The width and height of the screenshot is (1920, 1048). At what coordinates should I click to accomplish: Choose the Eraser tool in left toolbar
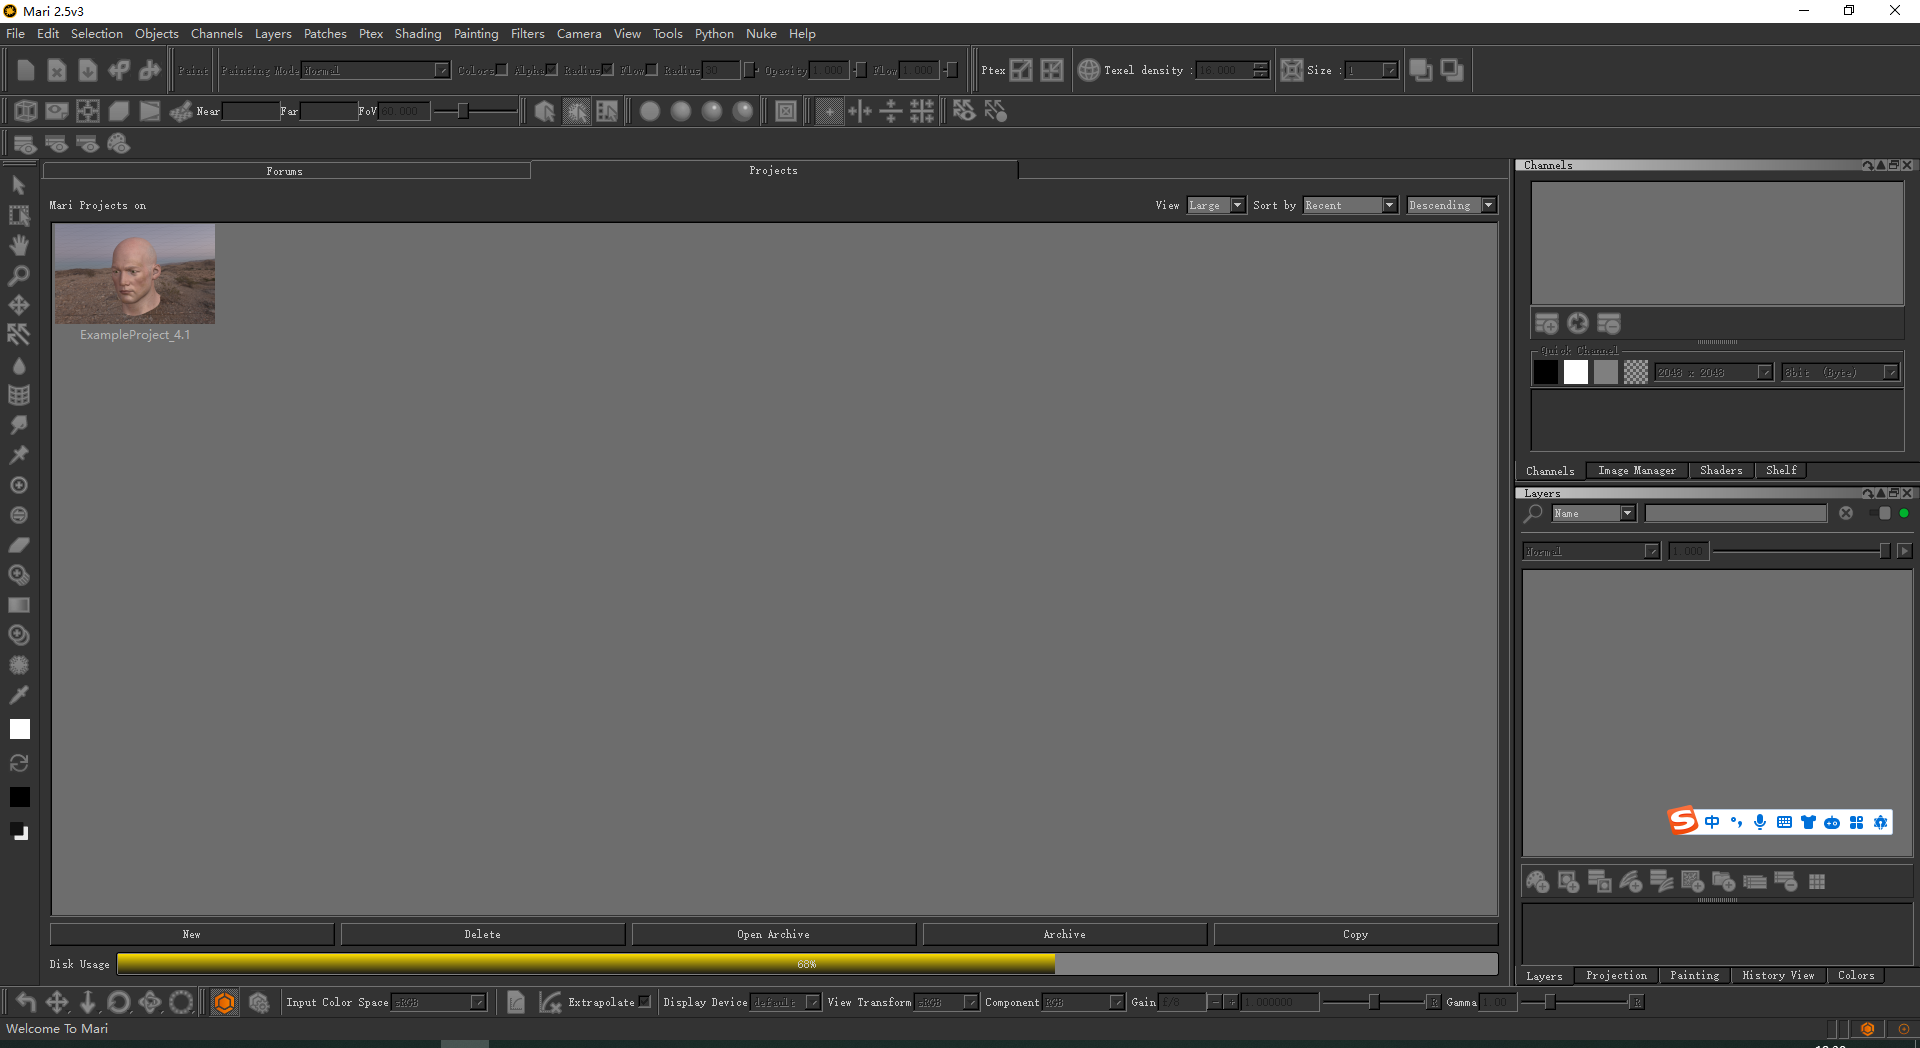tap(19, 545)
